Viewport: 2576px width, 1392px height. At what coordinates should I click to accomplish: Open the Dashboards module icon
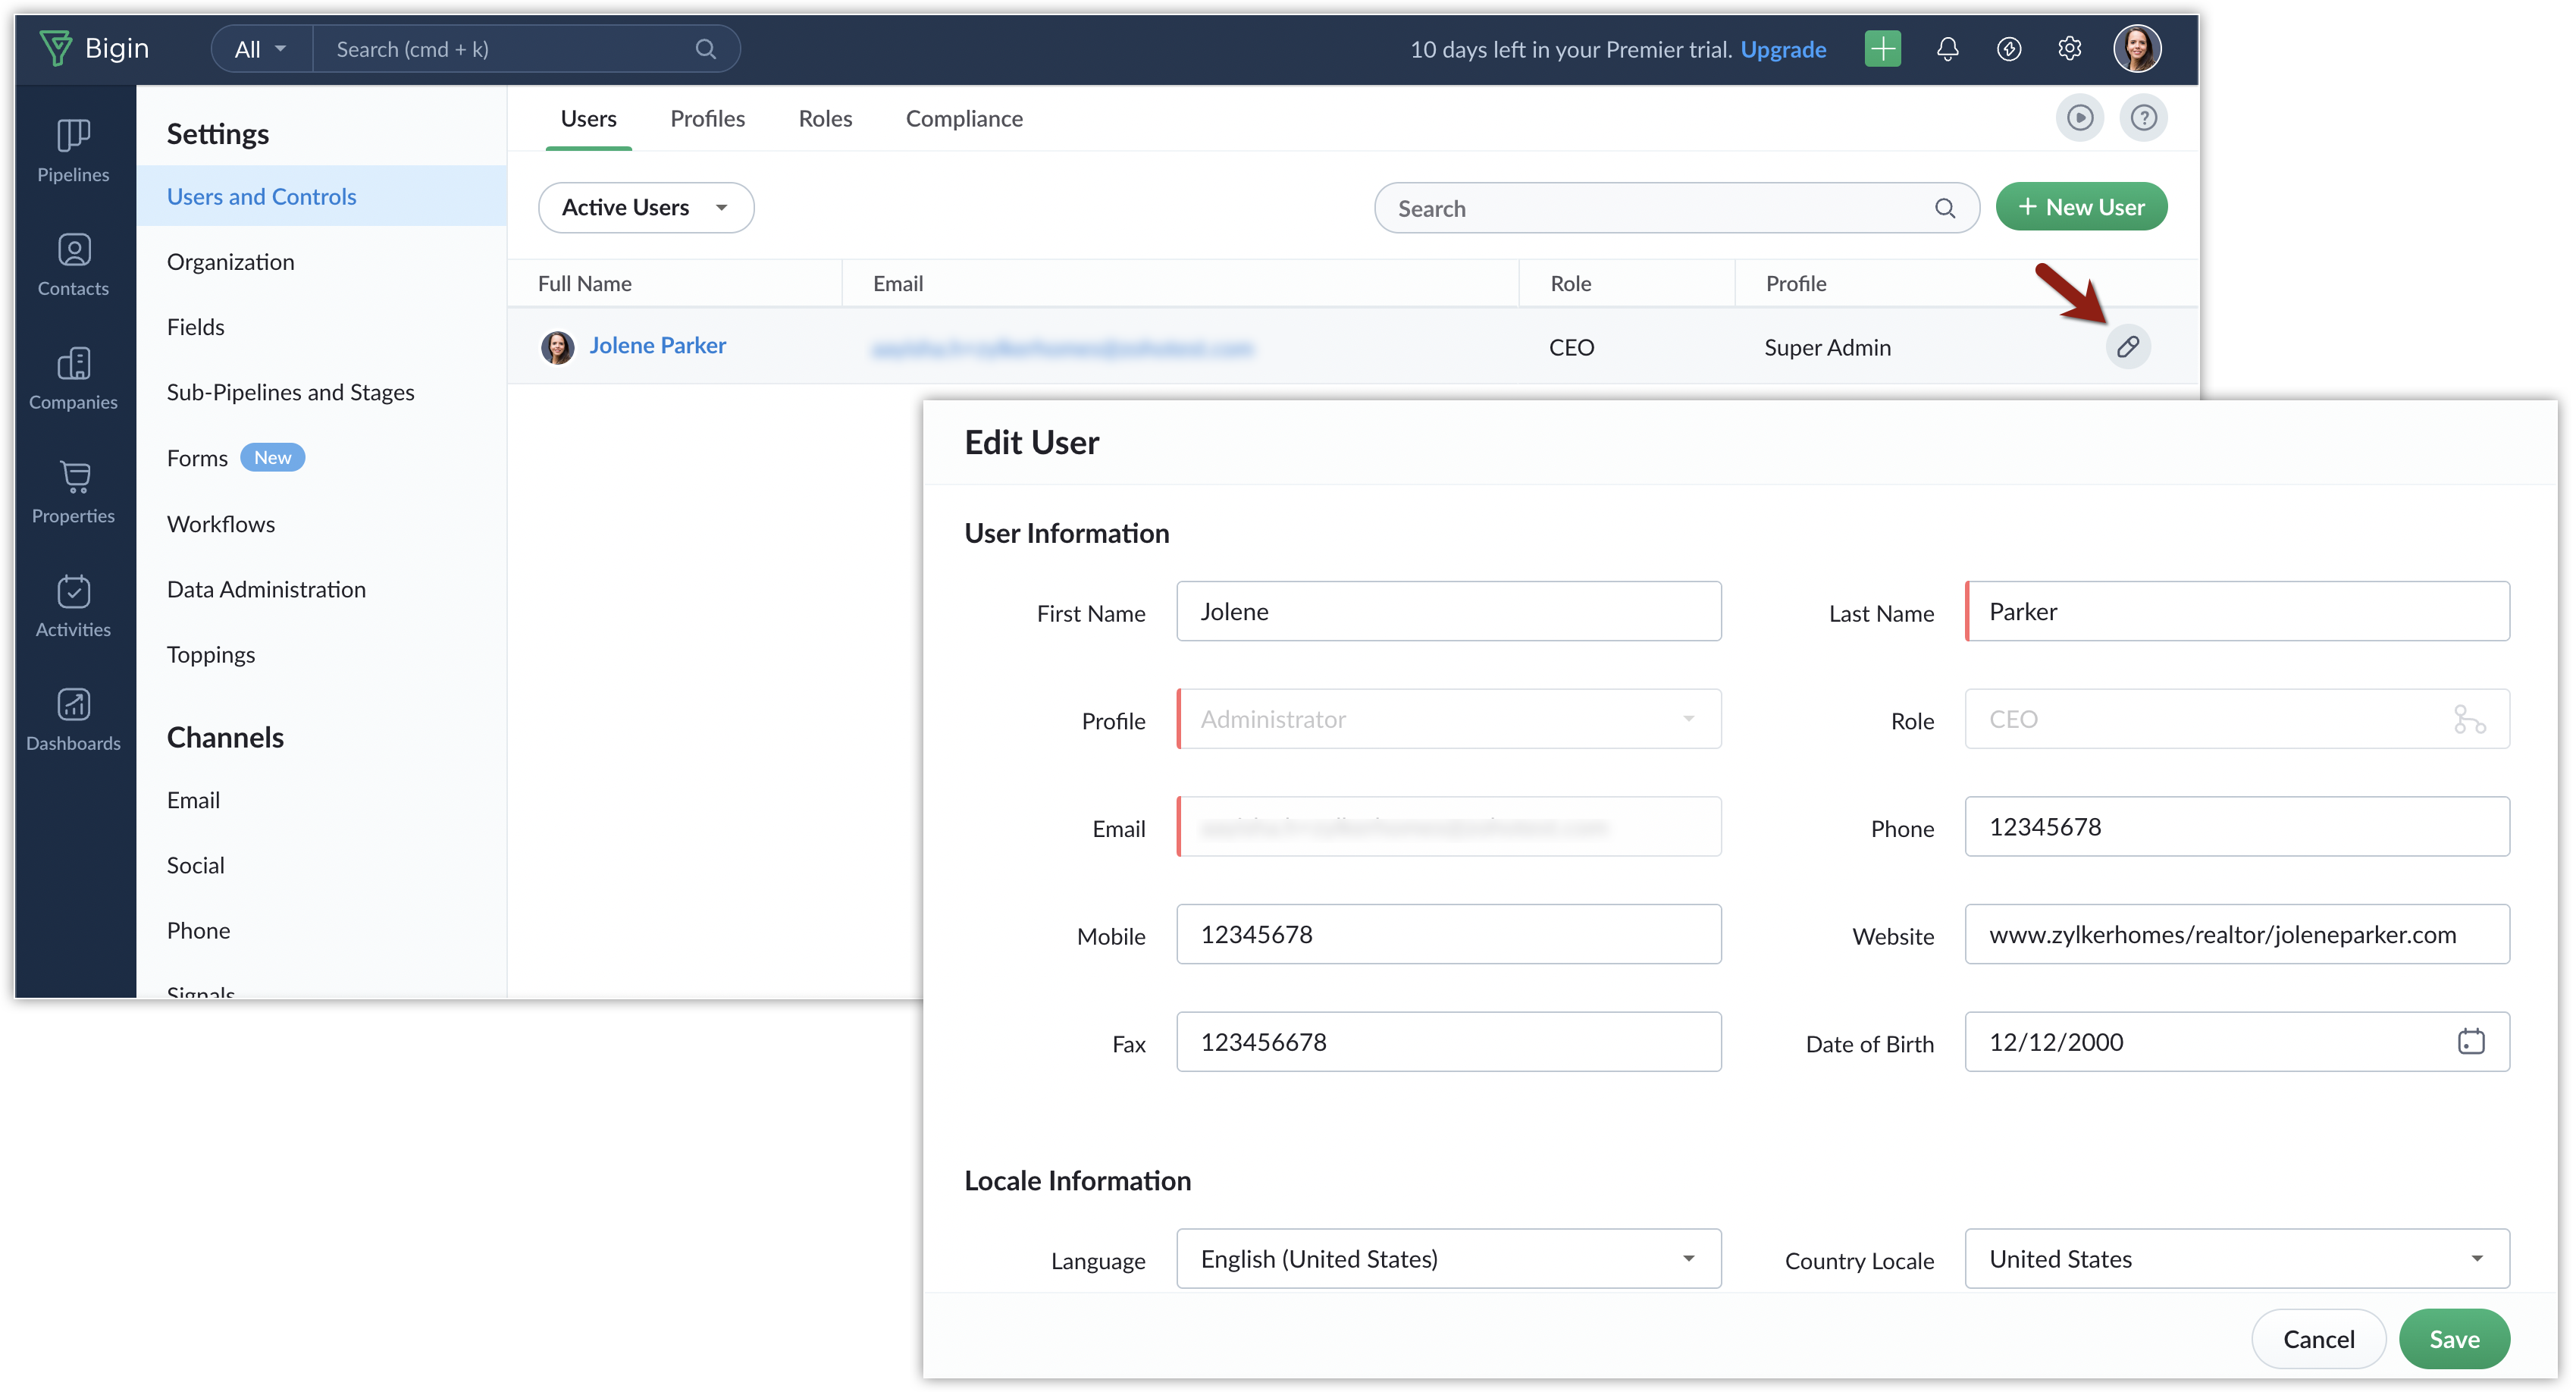73,719
